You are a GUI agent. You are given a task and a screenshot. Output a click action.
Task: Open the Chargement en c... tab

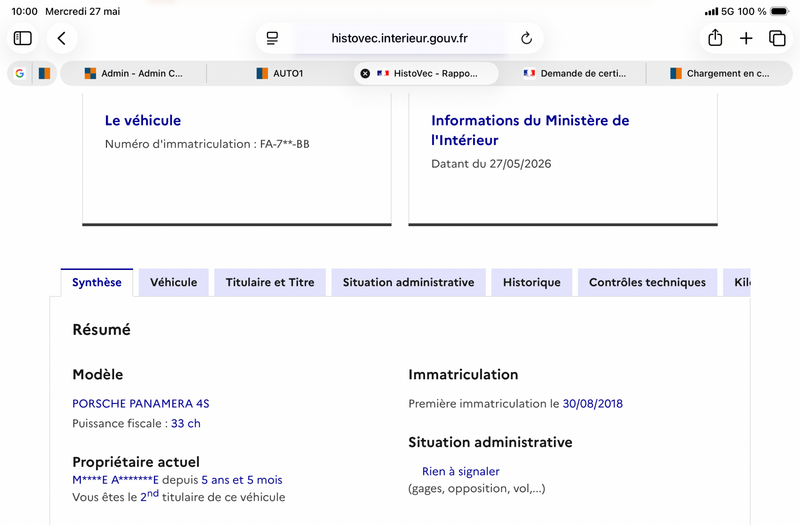tap(719, 73)
